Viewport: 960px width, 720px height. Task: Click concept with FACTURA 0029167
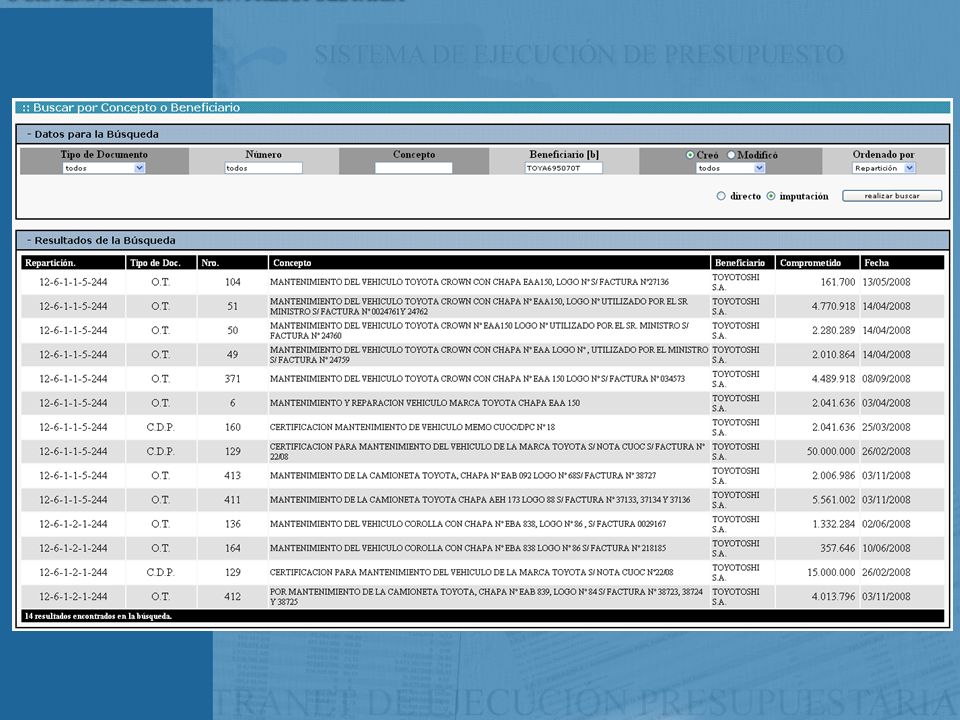[x=468, y=524]
